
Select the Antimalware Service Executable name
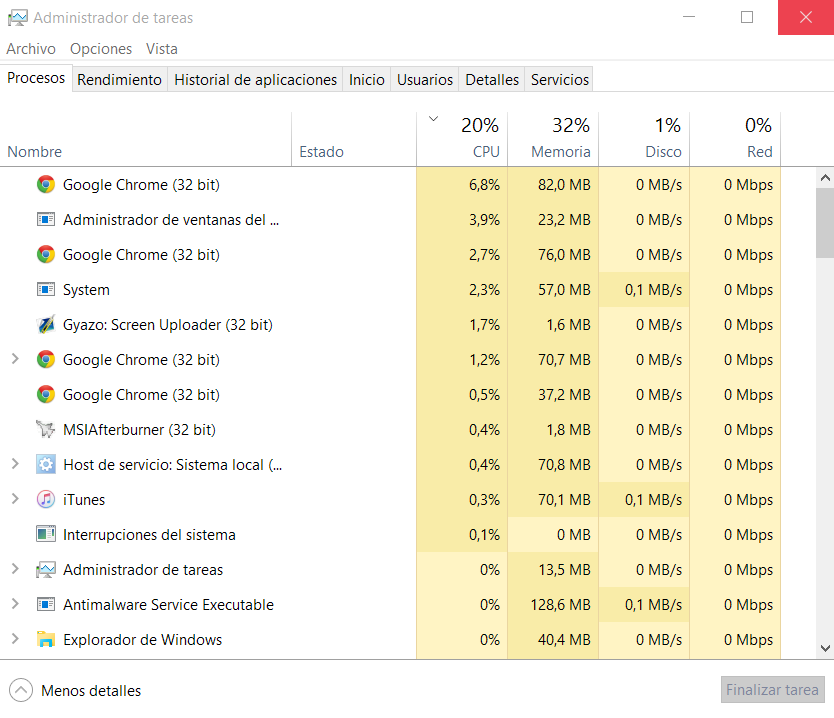point(168,605)
